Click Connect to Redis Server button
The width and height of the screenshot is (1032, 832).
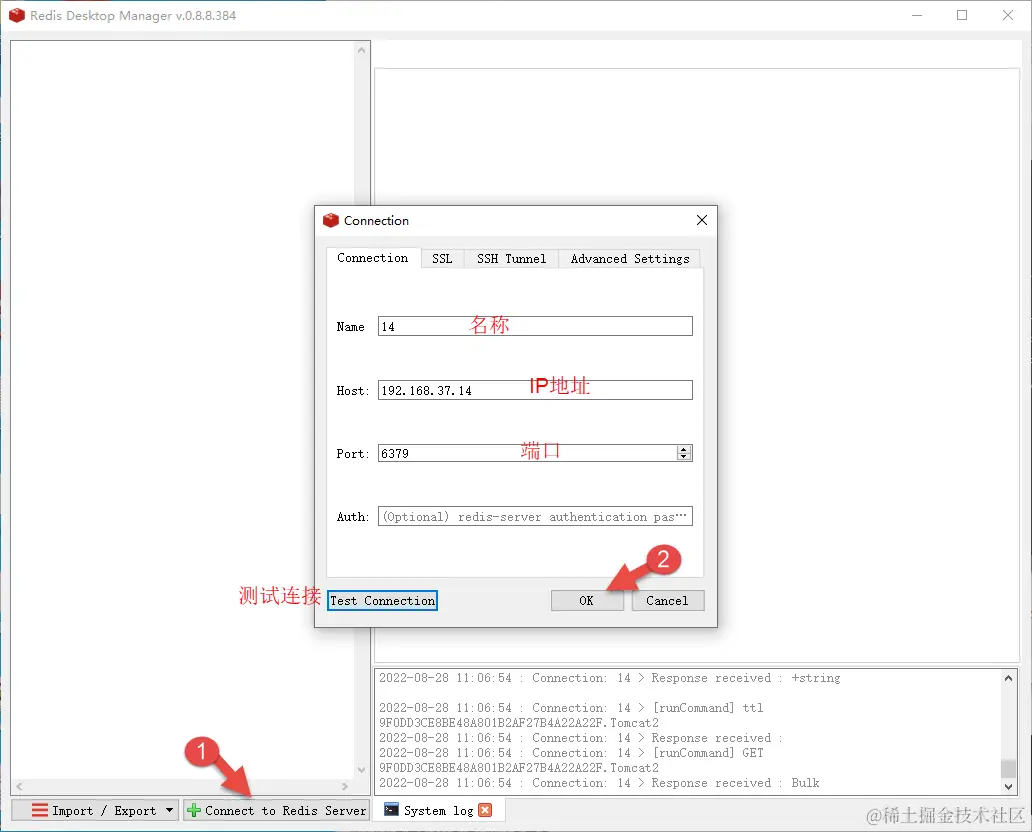(276, 810)
